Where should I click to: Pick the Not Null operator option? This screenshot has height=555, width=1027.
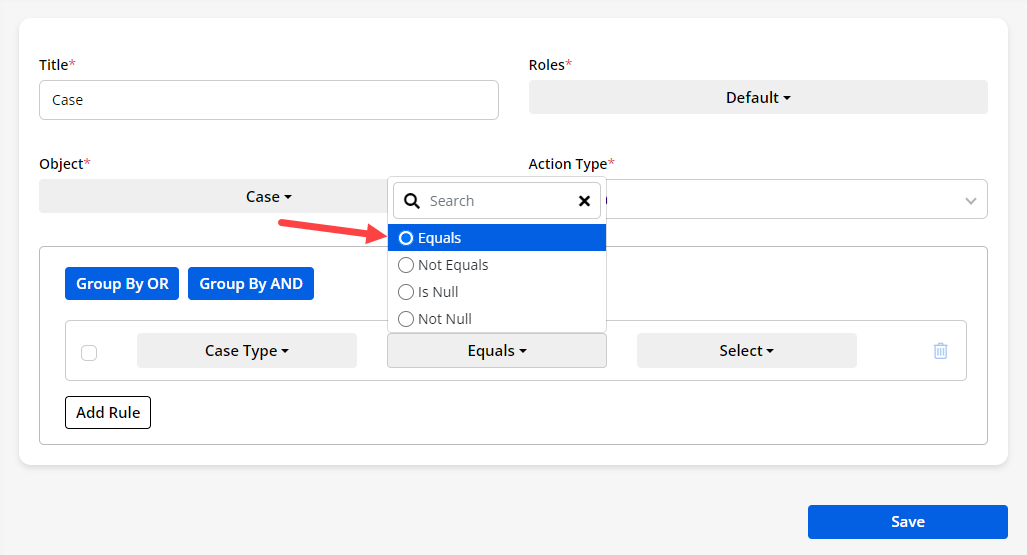click(x=406, y=319)
